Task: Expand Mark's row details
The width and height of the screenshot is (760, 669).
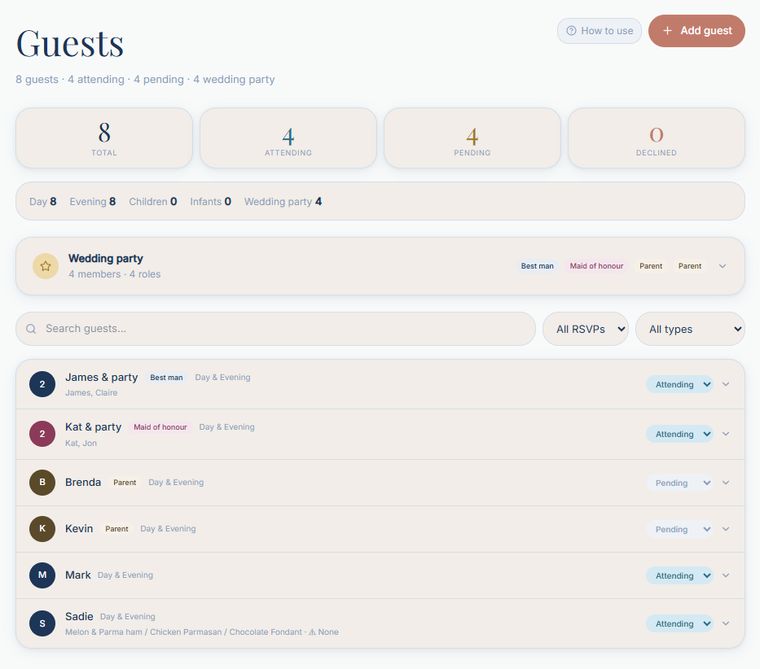Action: tap(726, 575)
